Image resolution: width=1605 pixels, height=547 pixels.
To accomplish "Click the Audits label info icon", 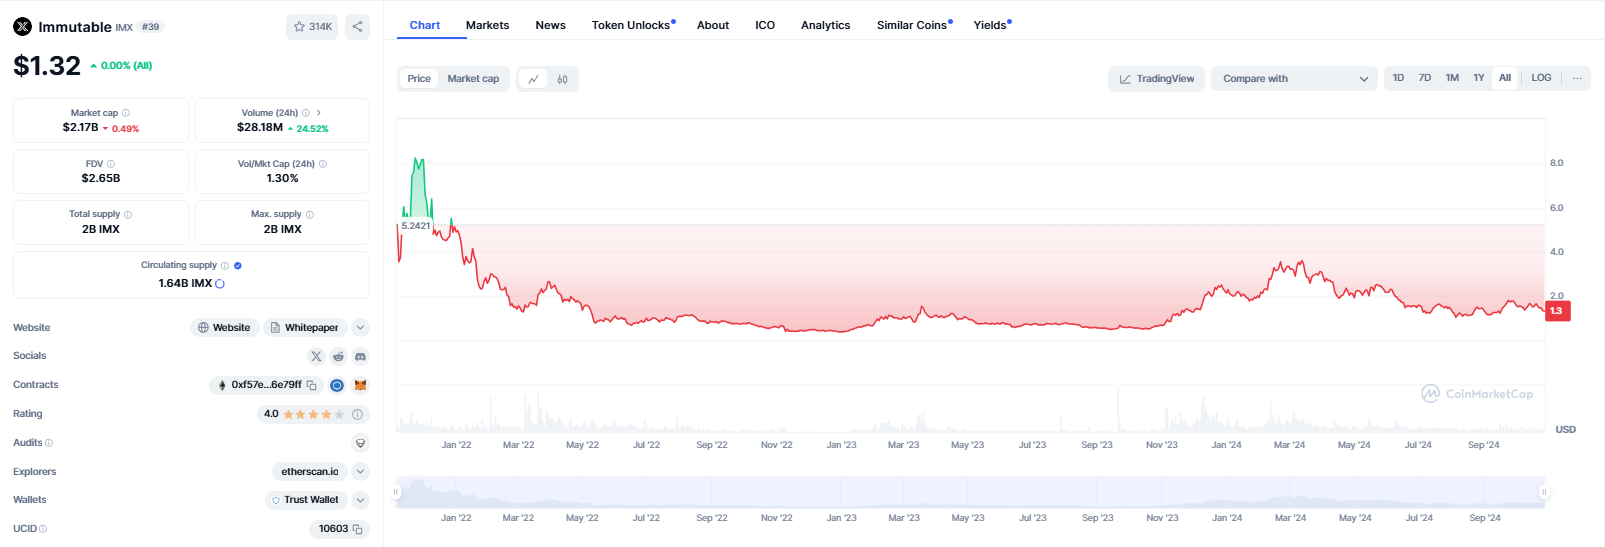I will click(x=49, y=443).
